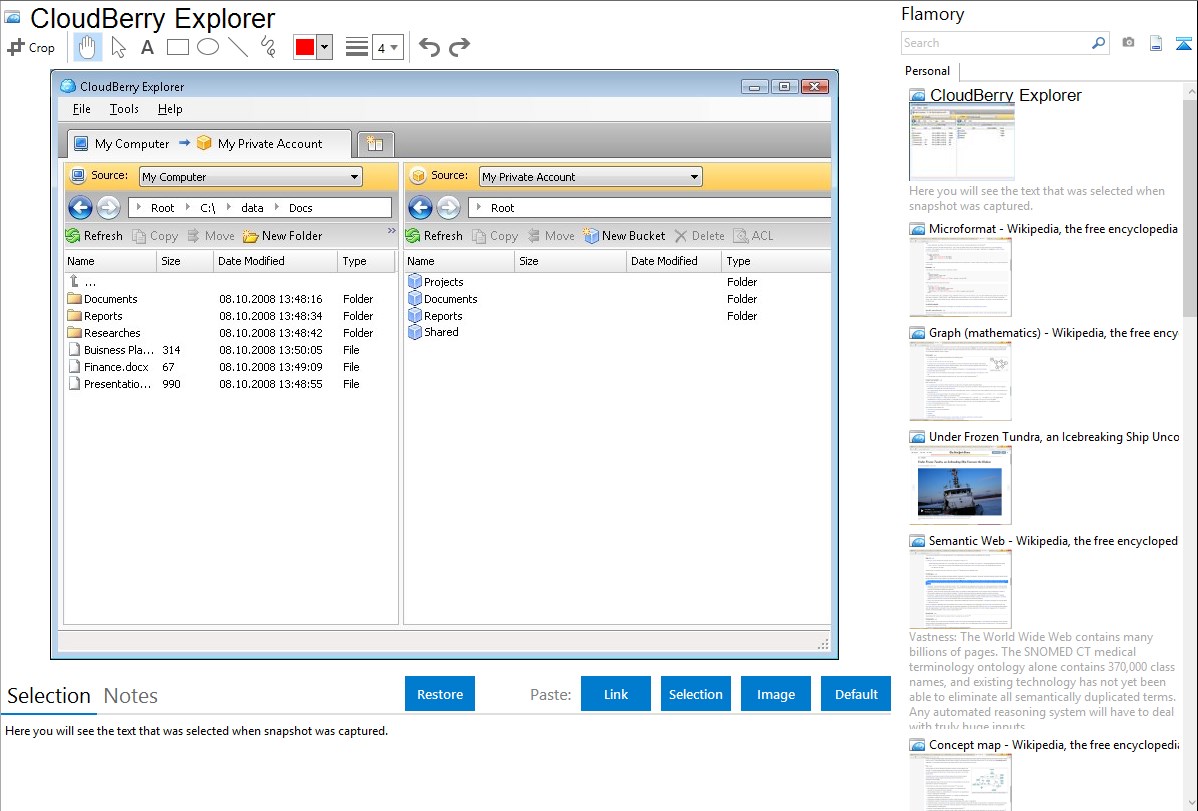Click the Flamory icon at top right
This screenshot has width=1198, height=811.
[1183, 43]
